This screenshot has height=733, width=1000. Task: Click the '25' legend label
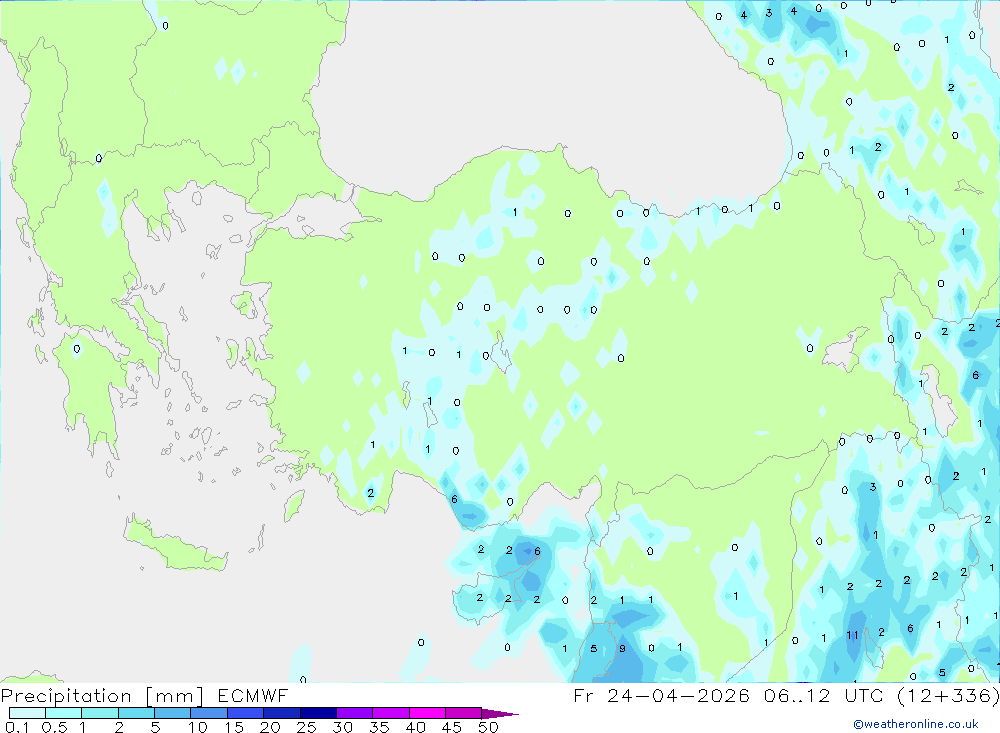307,727
